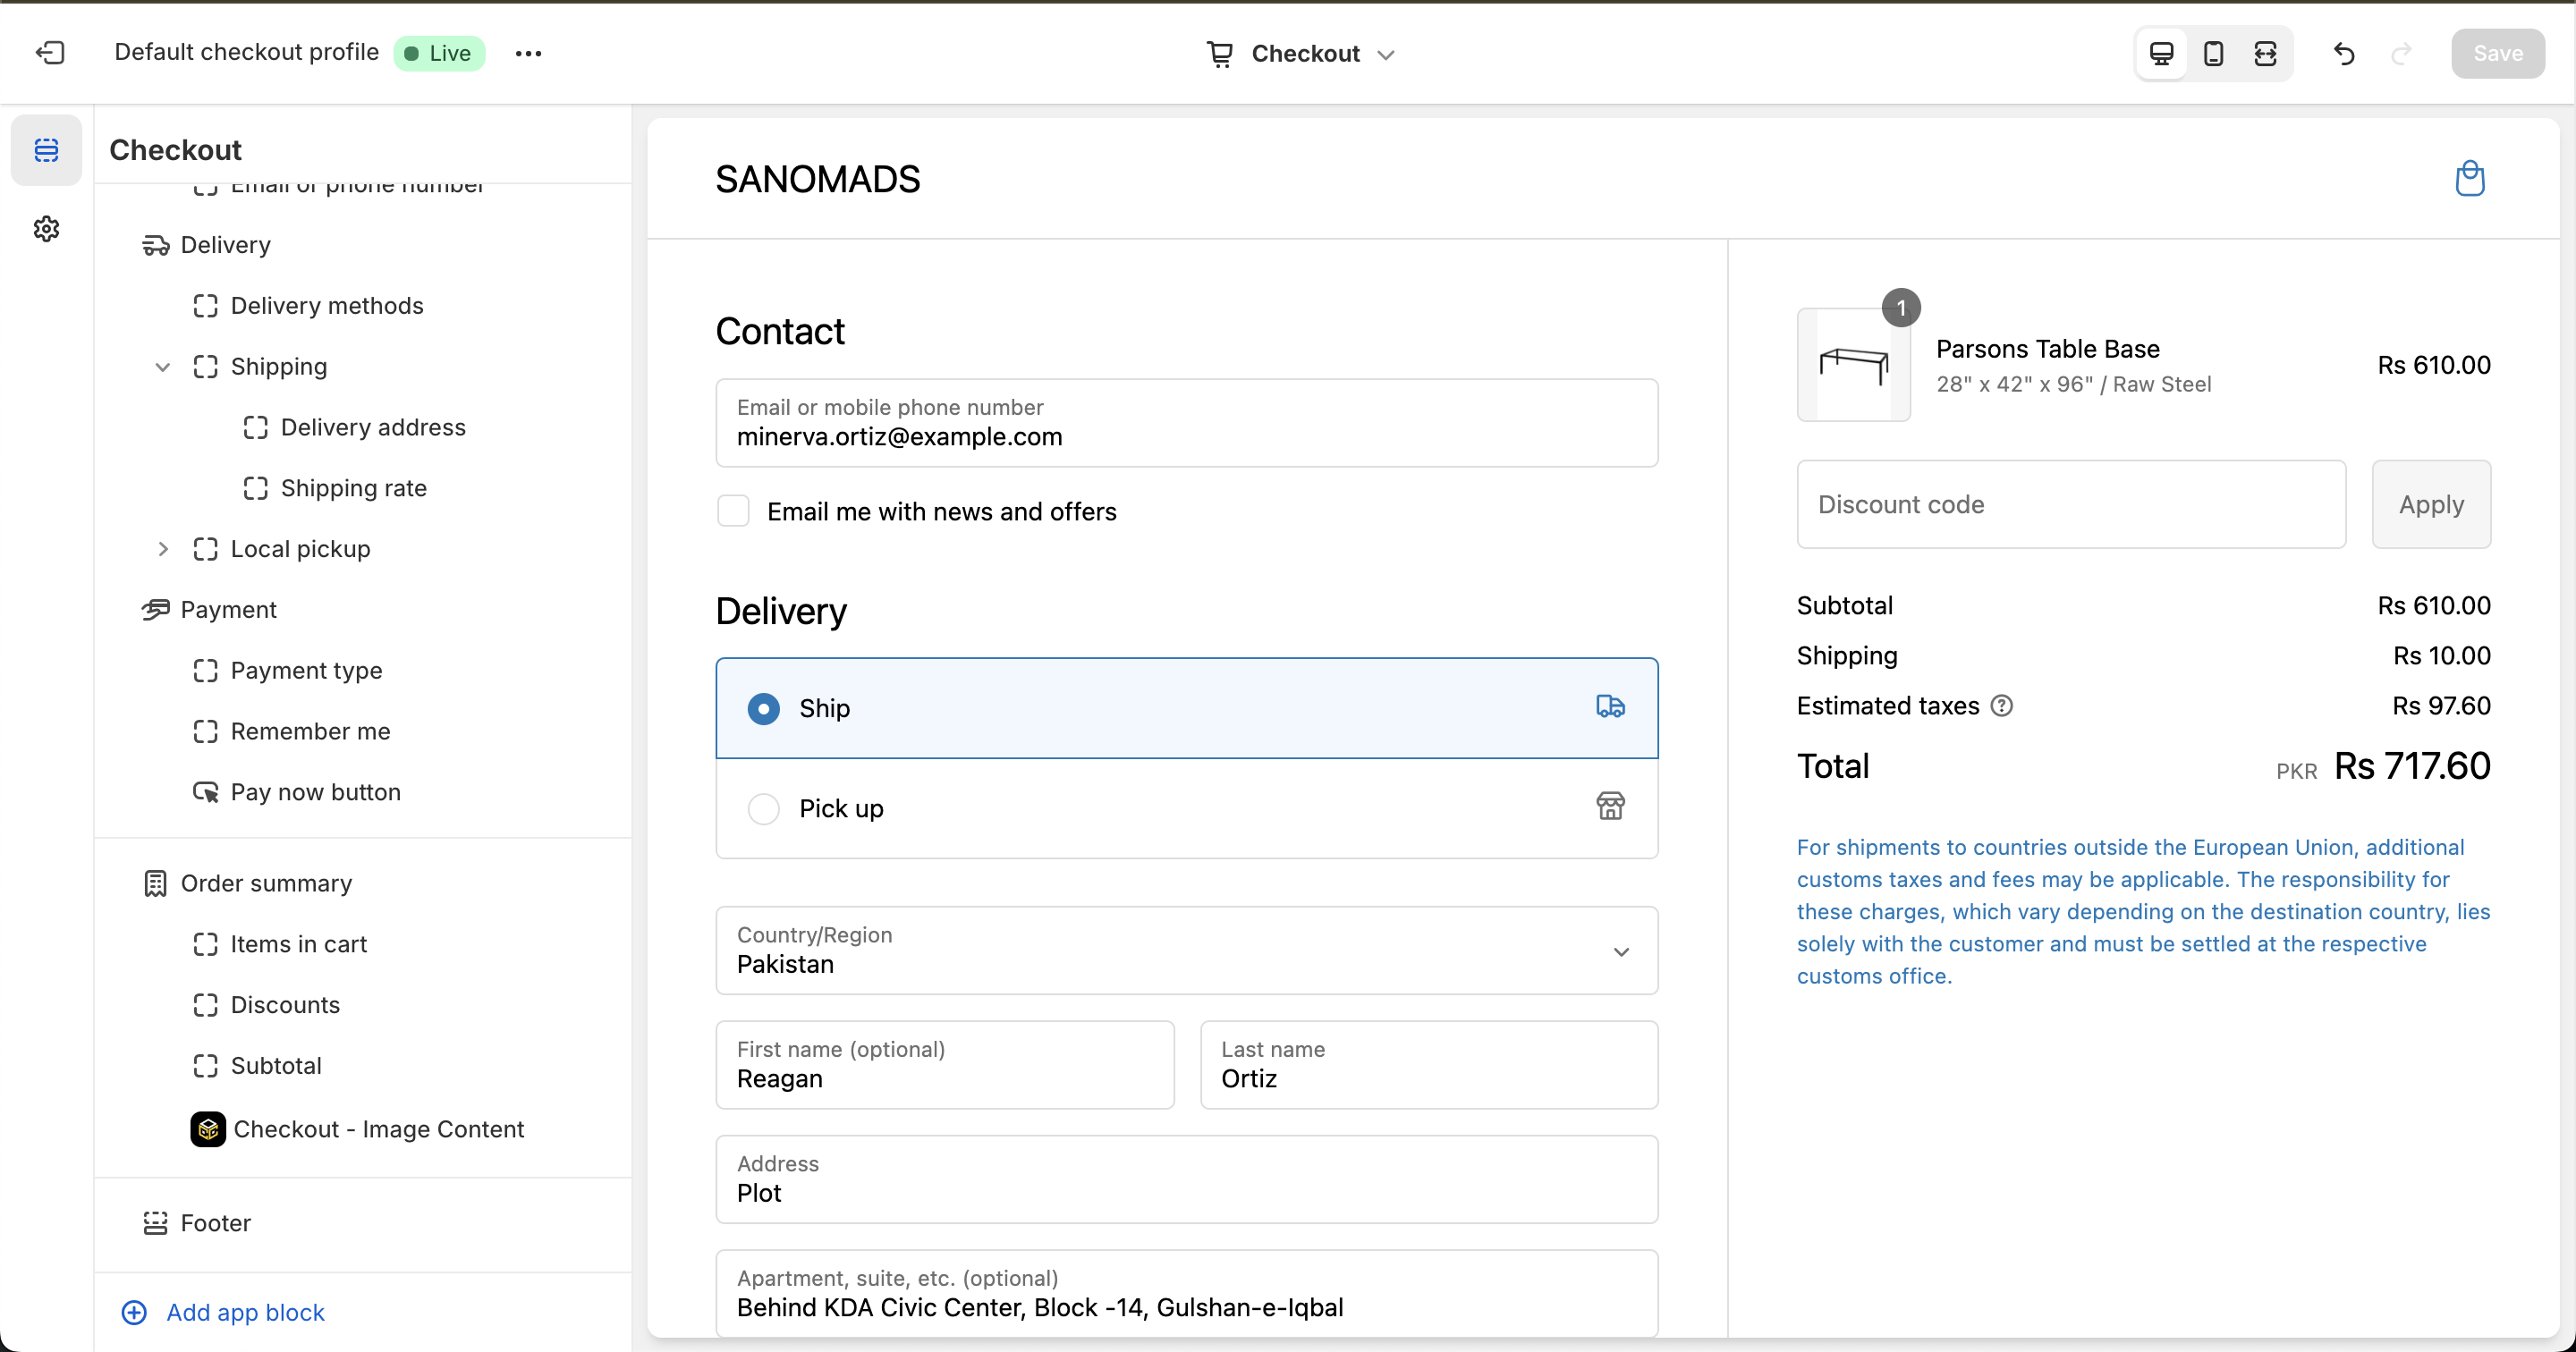
Task: Click the block icon next to Discounts
Action: click(206, 1005)
